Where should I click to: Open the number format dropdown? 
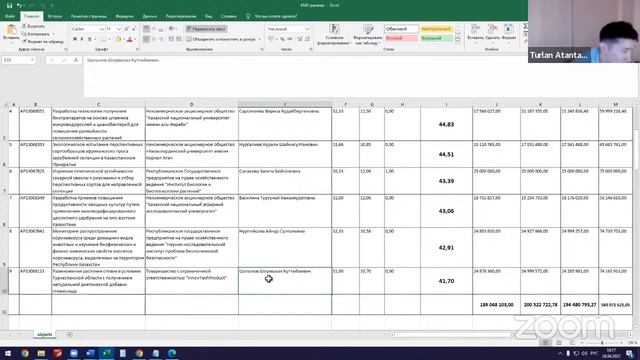point(307,29)
